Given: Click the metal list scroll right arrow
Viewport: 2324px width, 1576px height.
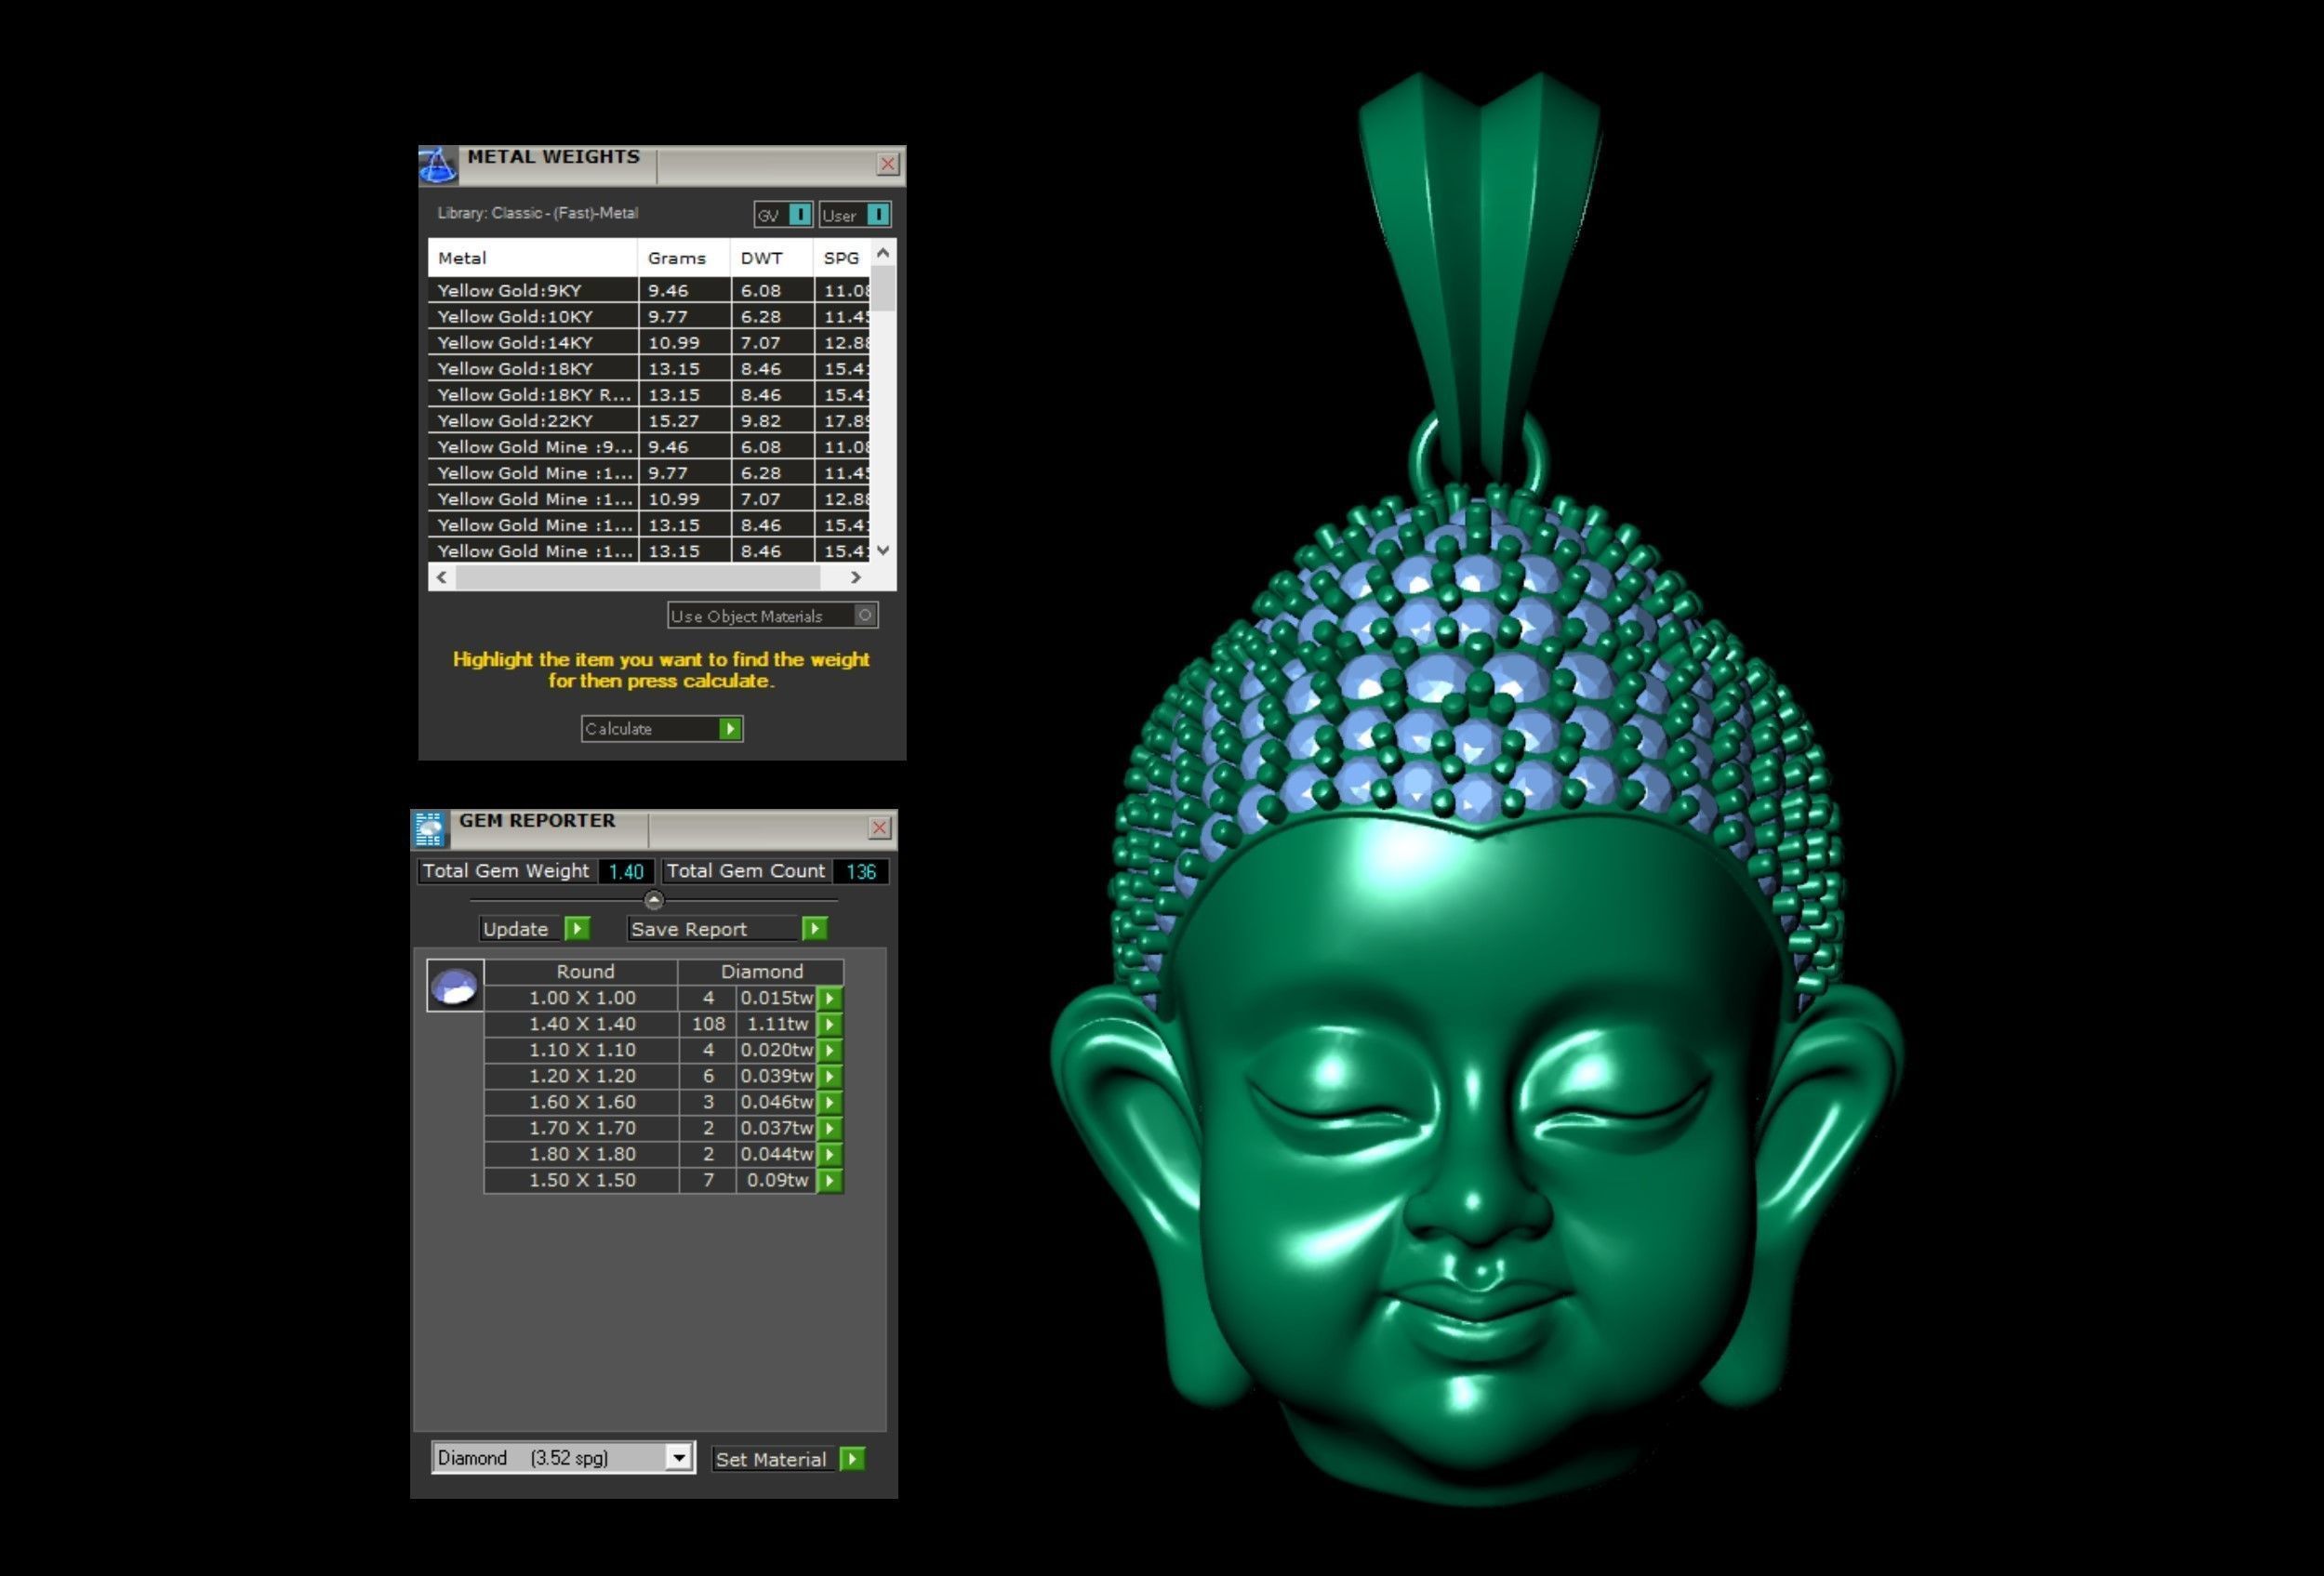Looking at the screenshot, I should [856, 577].
